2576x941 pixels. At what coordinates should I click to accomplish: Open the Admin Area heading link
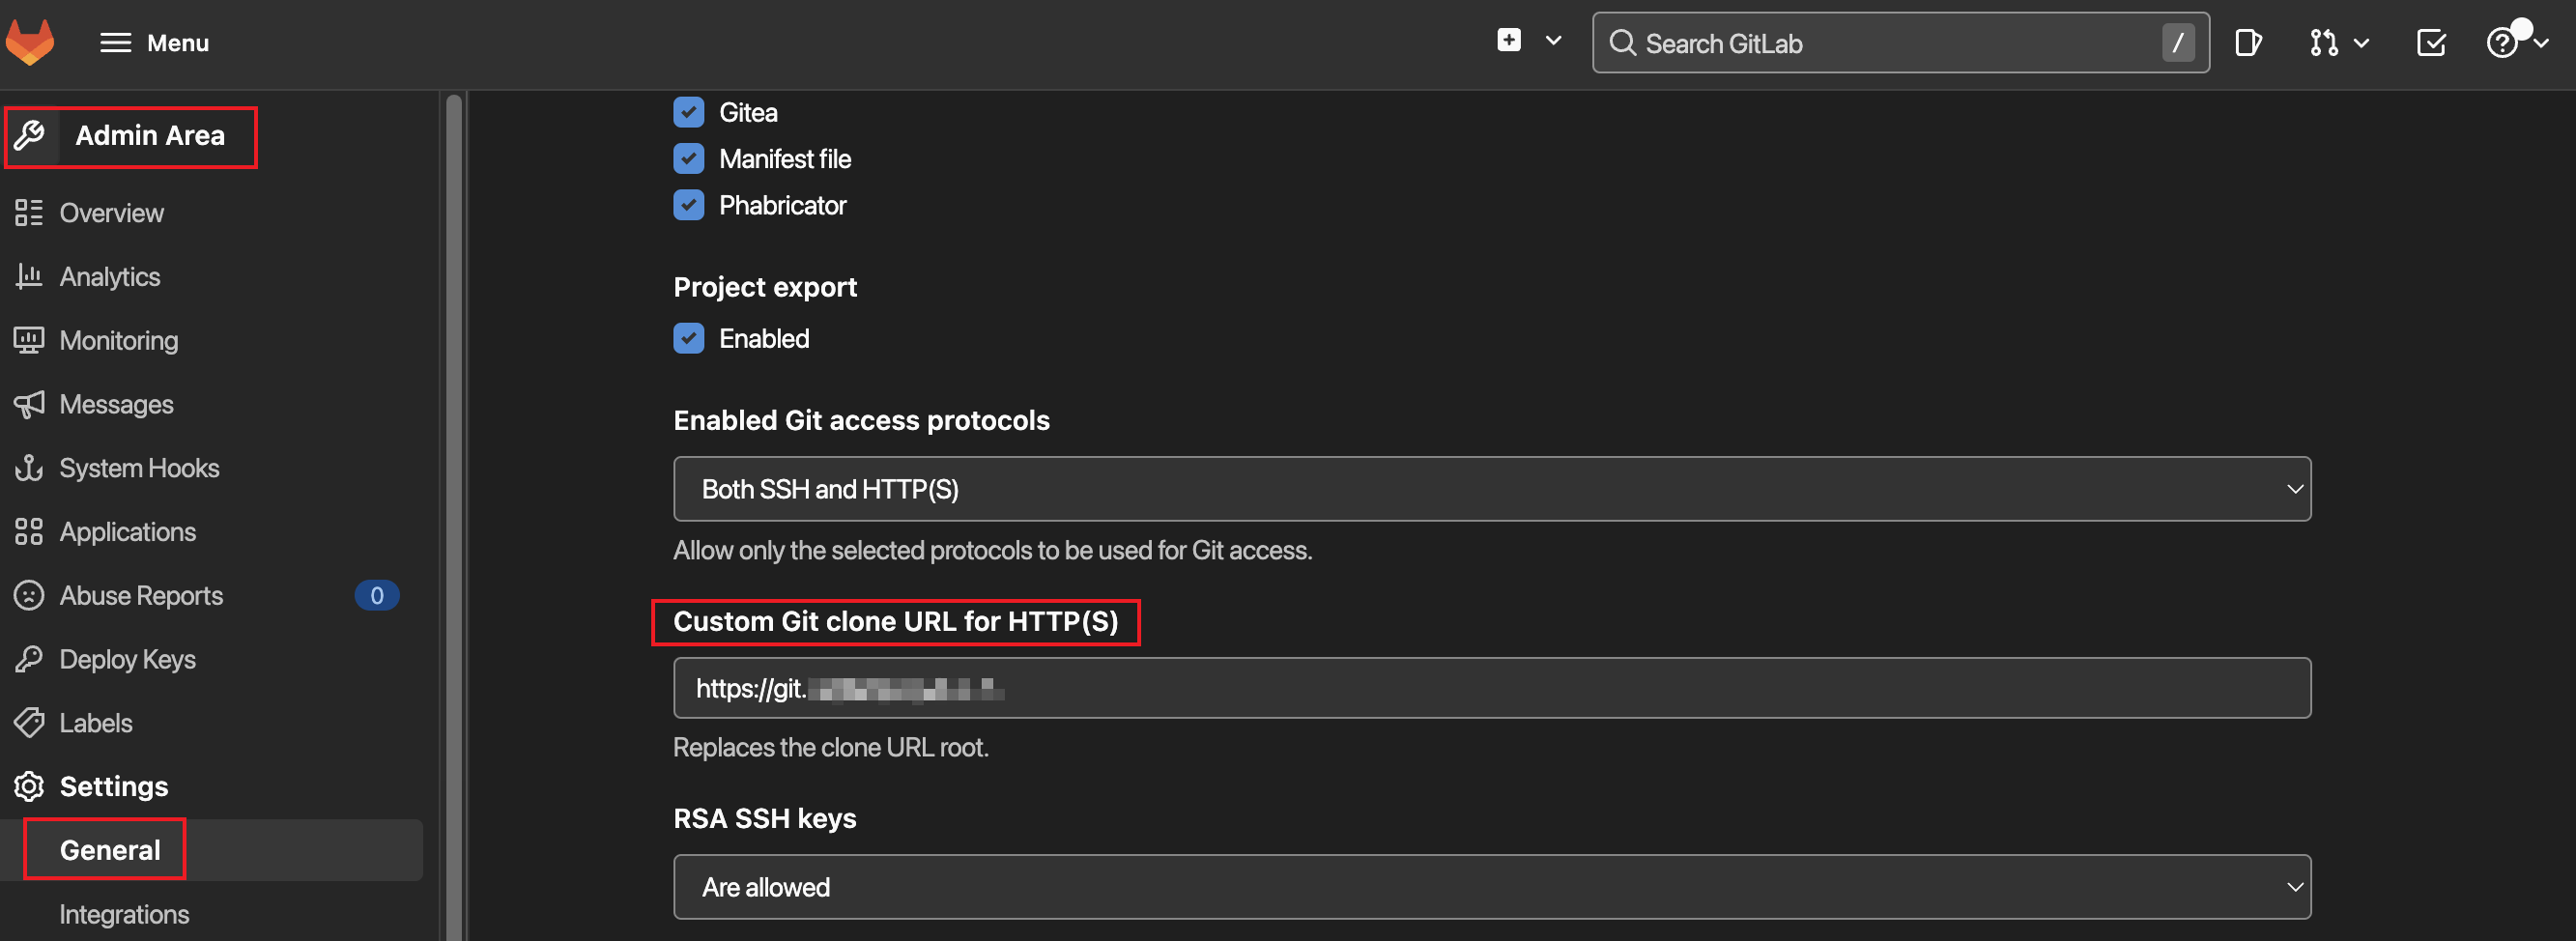click(x=150, y=135)
